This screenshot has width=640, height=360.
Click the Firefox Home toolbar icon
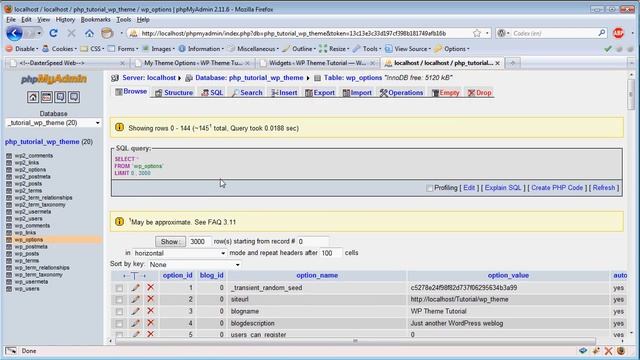click(x=89, y=33)
